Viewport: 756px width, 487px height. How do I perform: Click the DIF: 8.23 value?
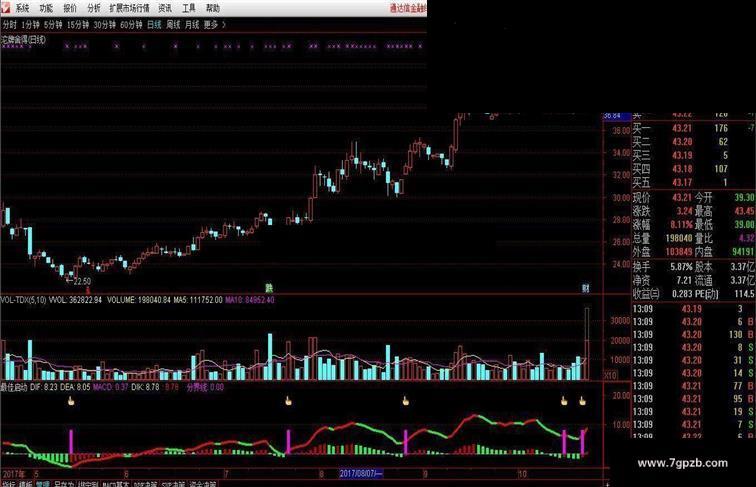pyautogui.click(x=44, y=387)
